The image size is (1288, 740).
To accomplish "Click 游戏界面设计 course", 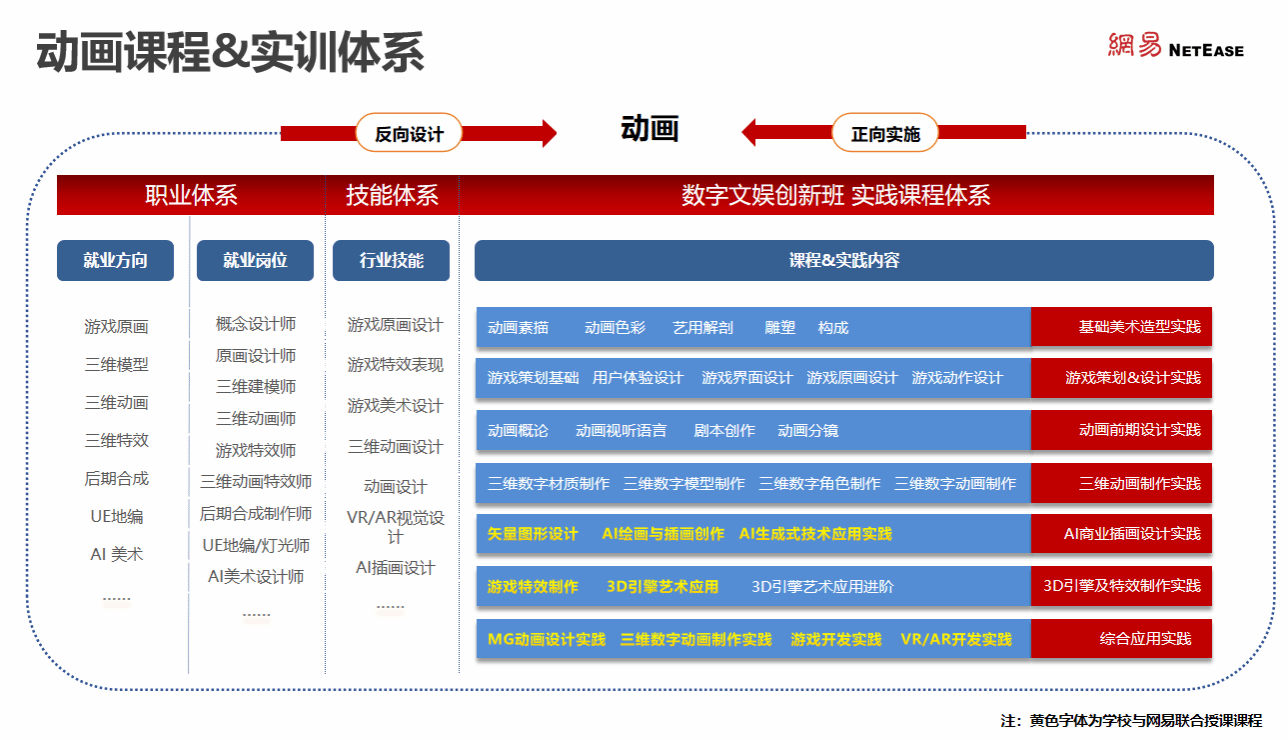I will point(747,378).
